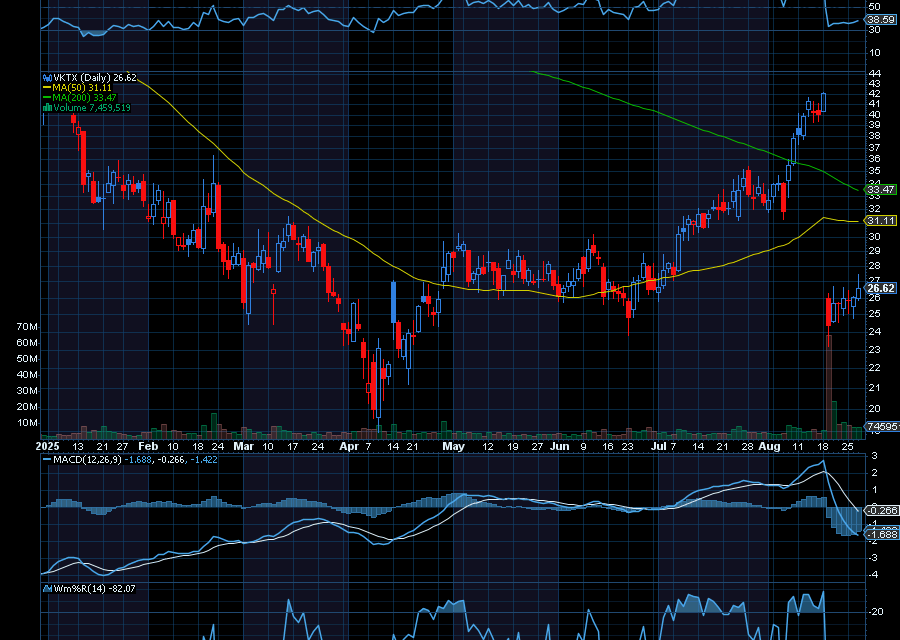This screenshot has width=900, height=640.
Task: Click the 44 label on price axis
Action: click(x=874, y=73)
